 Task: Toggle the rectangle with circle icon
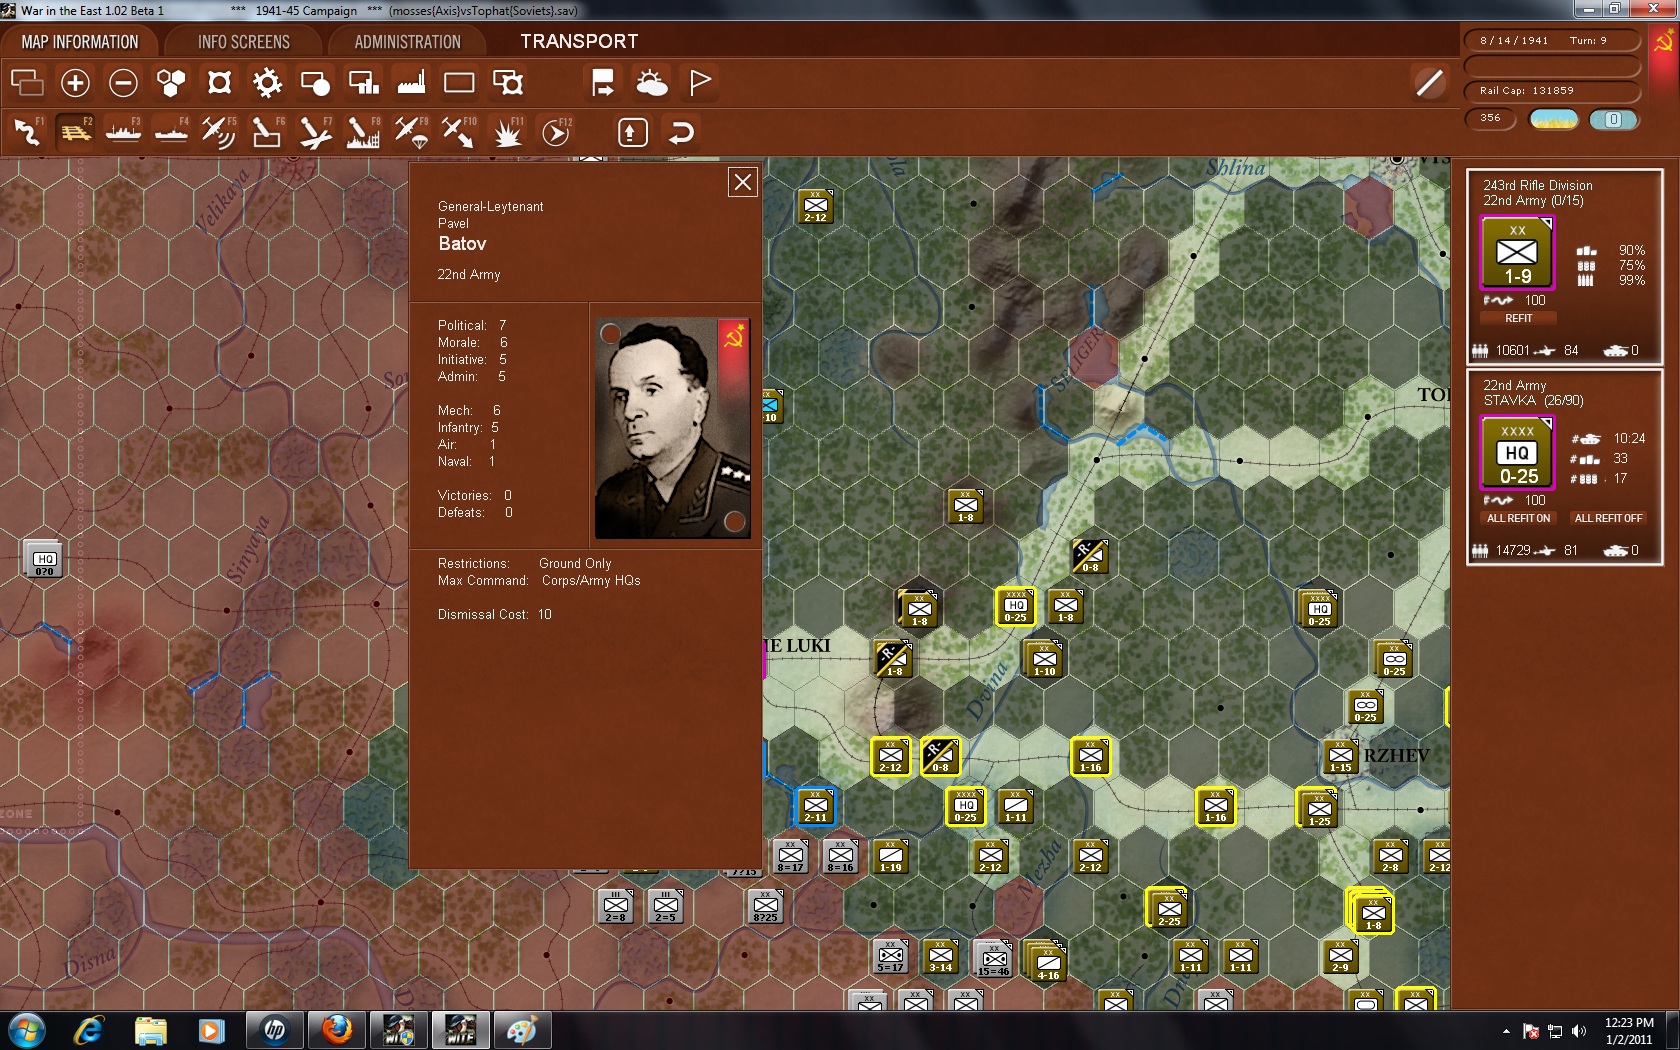[315, 83]
